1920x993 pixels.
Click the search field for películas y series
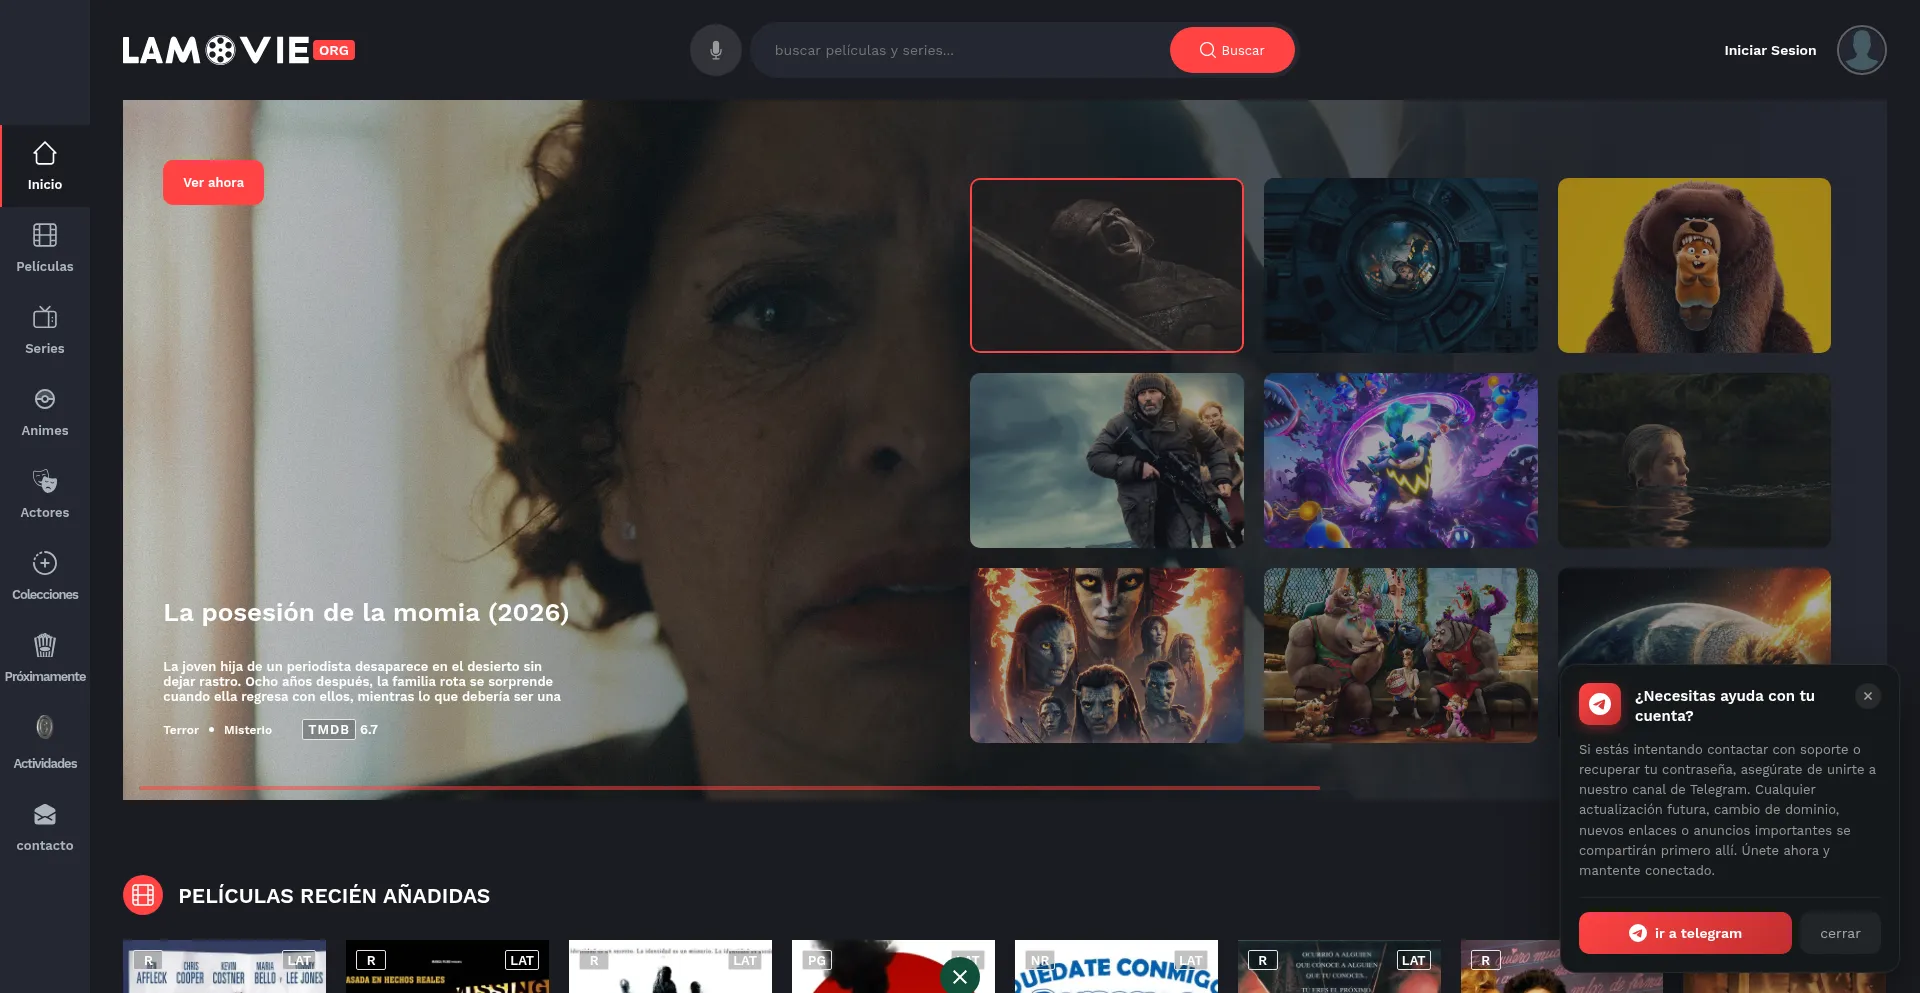[960, 50]
